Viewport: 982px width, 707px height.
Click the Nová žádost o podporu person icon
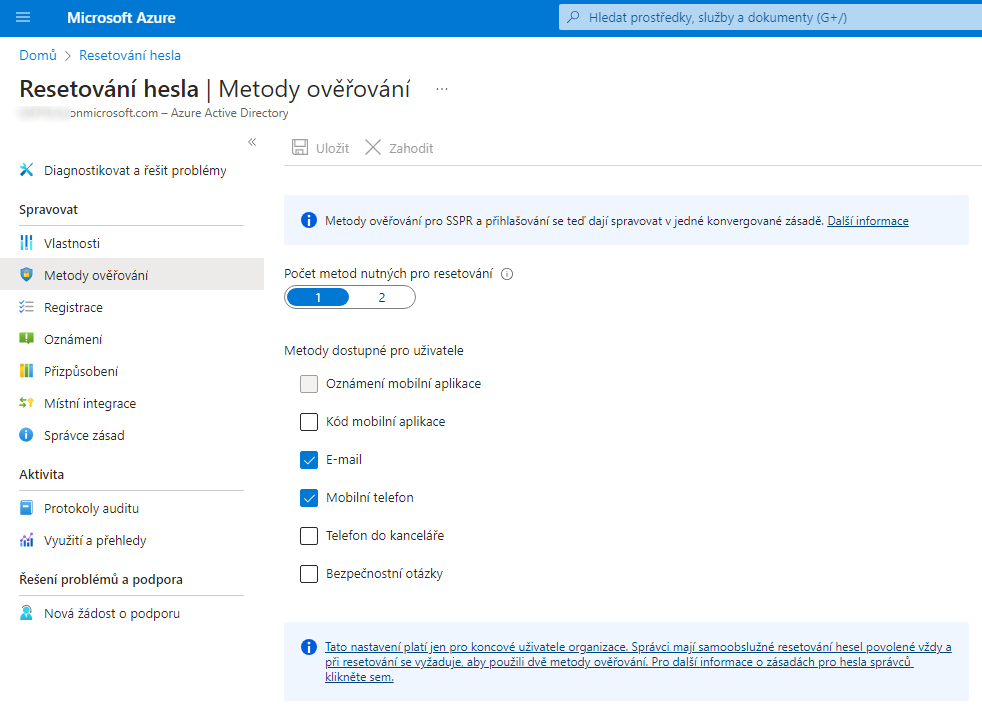click(26, 612)
